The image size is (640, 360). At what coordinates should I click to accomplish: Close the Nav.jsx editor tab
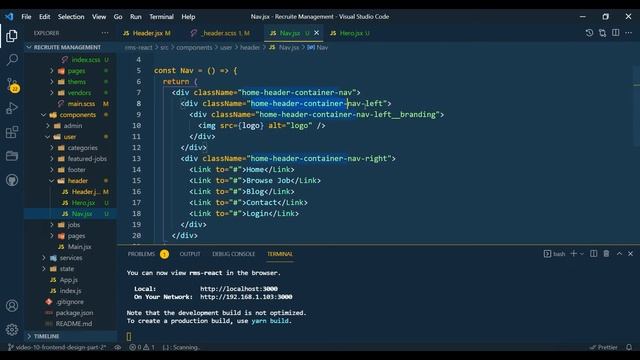(316, 33)
